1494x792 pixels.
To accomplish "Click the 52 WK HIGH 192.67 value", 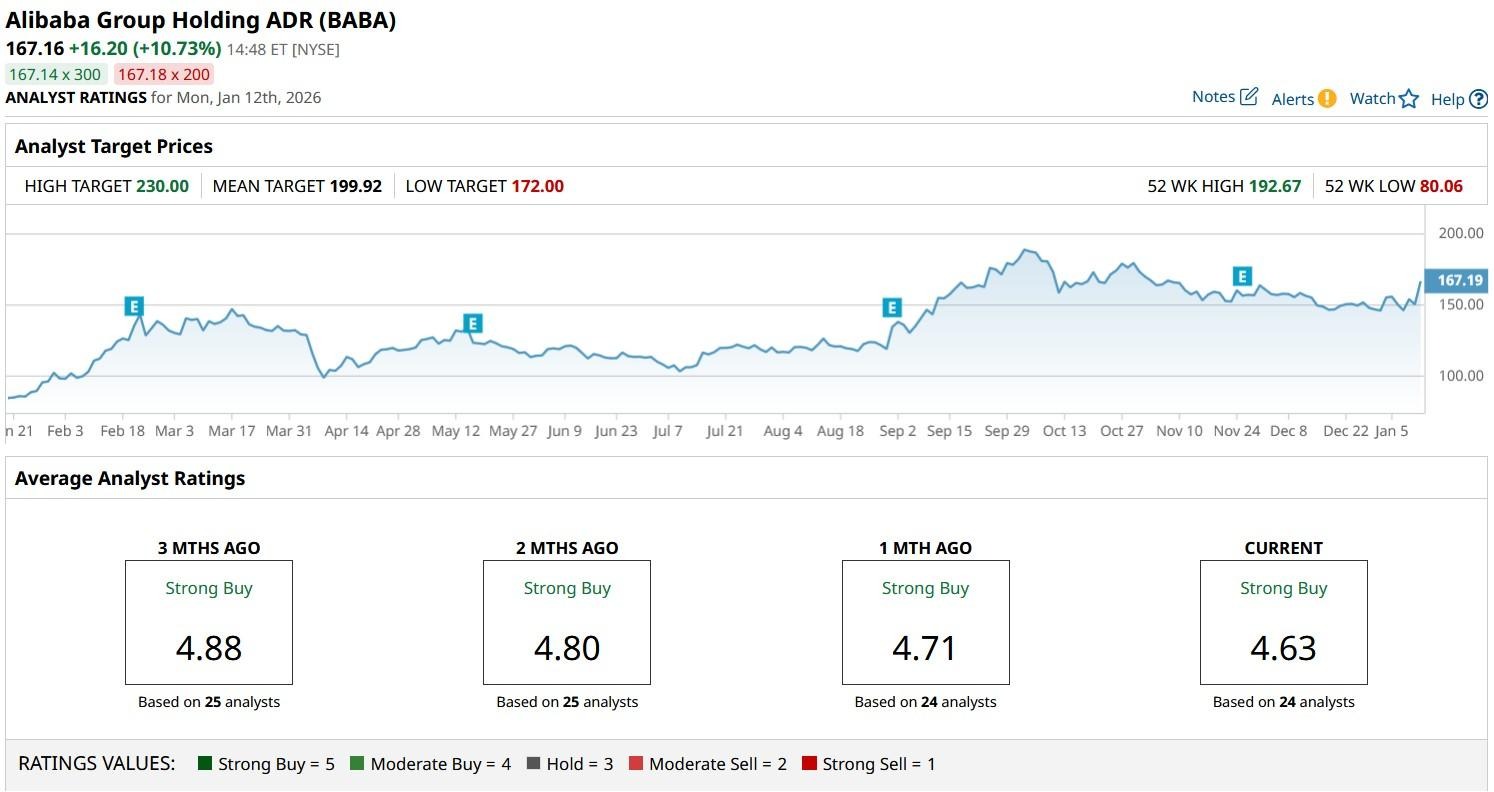I will point(1273,186).
